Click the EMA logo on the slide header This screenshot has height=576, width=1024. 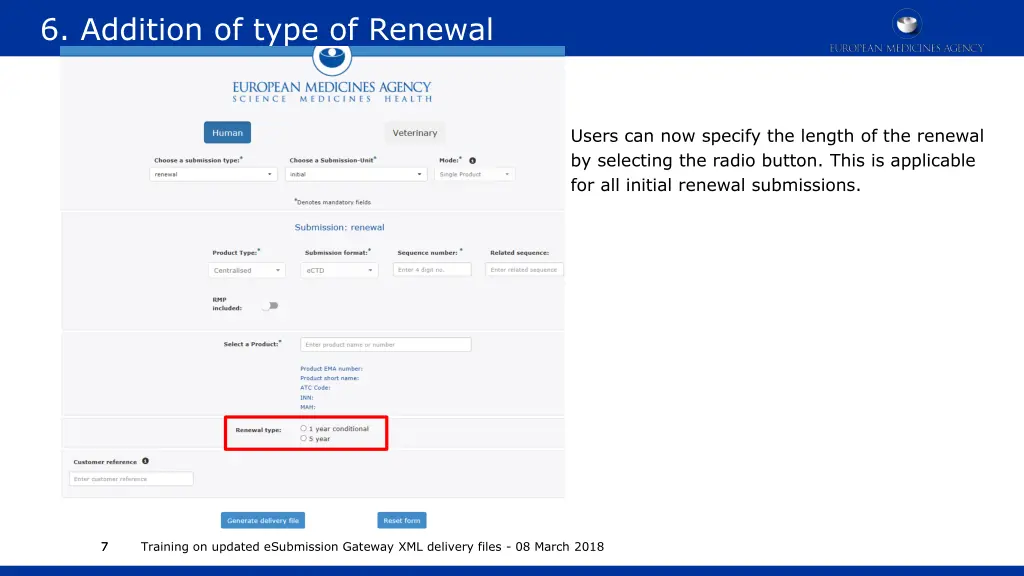pos(906,30)
